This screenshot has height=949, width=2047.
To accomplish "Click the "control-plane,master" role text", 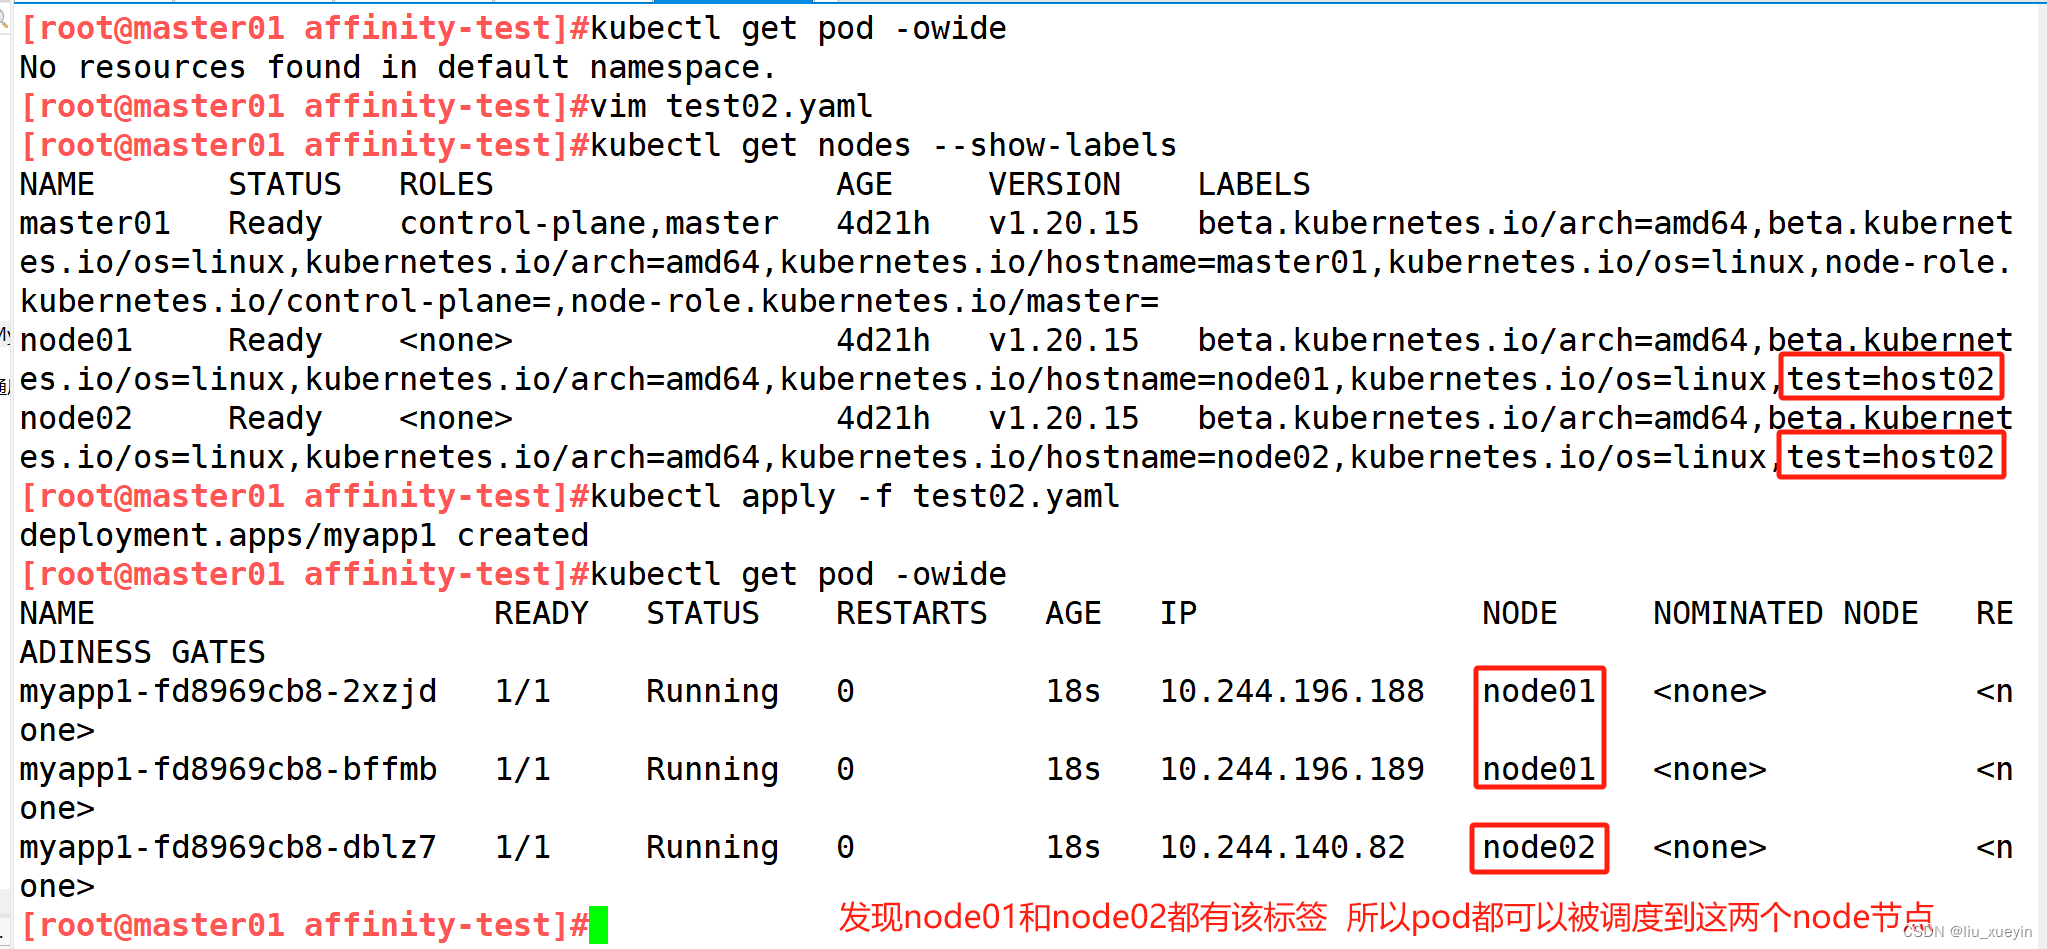I will tap(589, 223).
